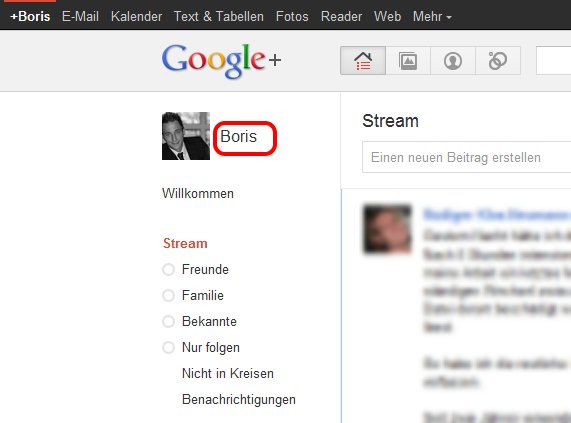Click the +Boris link in top bar
The width and height of the screenshot is (571, 423).
[x=30, y=16]
